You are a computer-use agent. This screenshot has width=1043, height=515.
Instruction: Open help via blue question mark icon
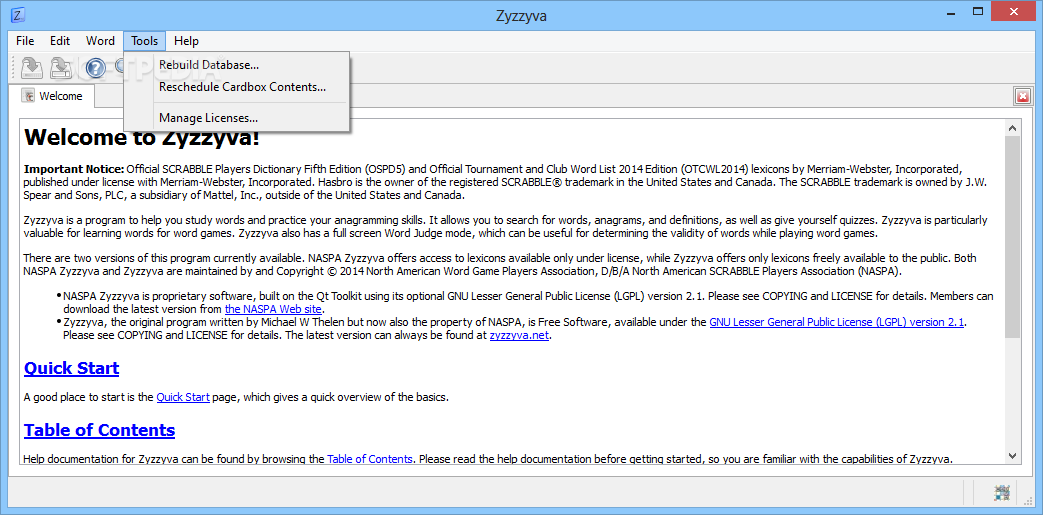pyautogui.click(x=96, y=68)
